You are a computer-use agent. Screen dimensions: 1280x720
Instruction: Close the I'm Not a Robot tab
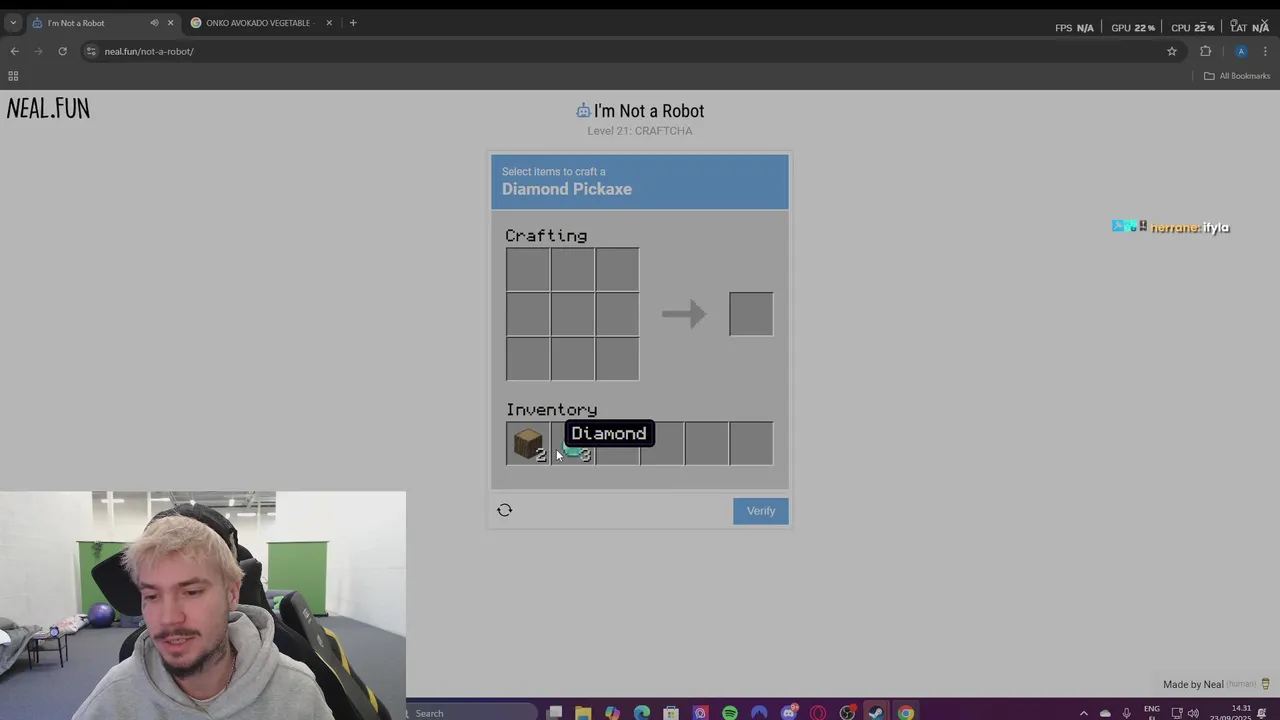pyautogui.click(x=170, y=23)
